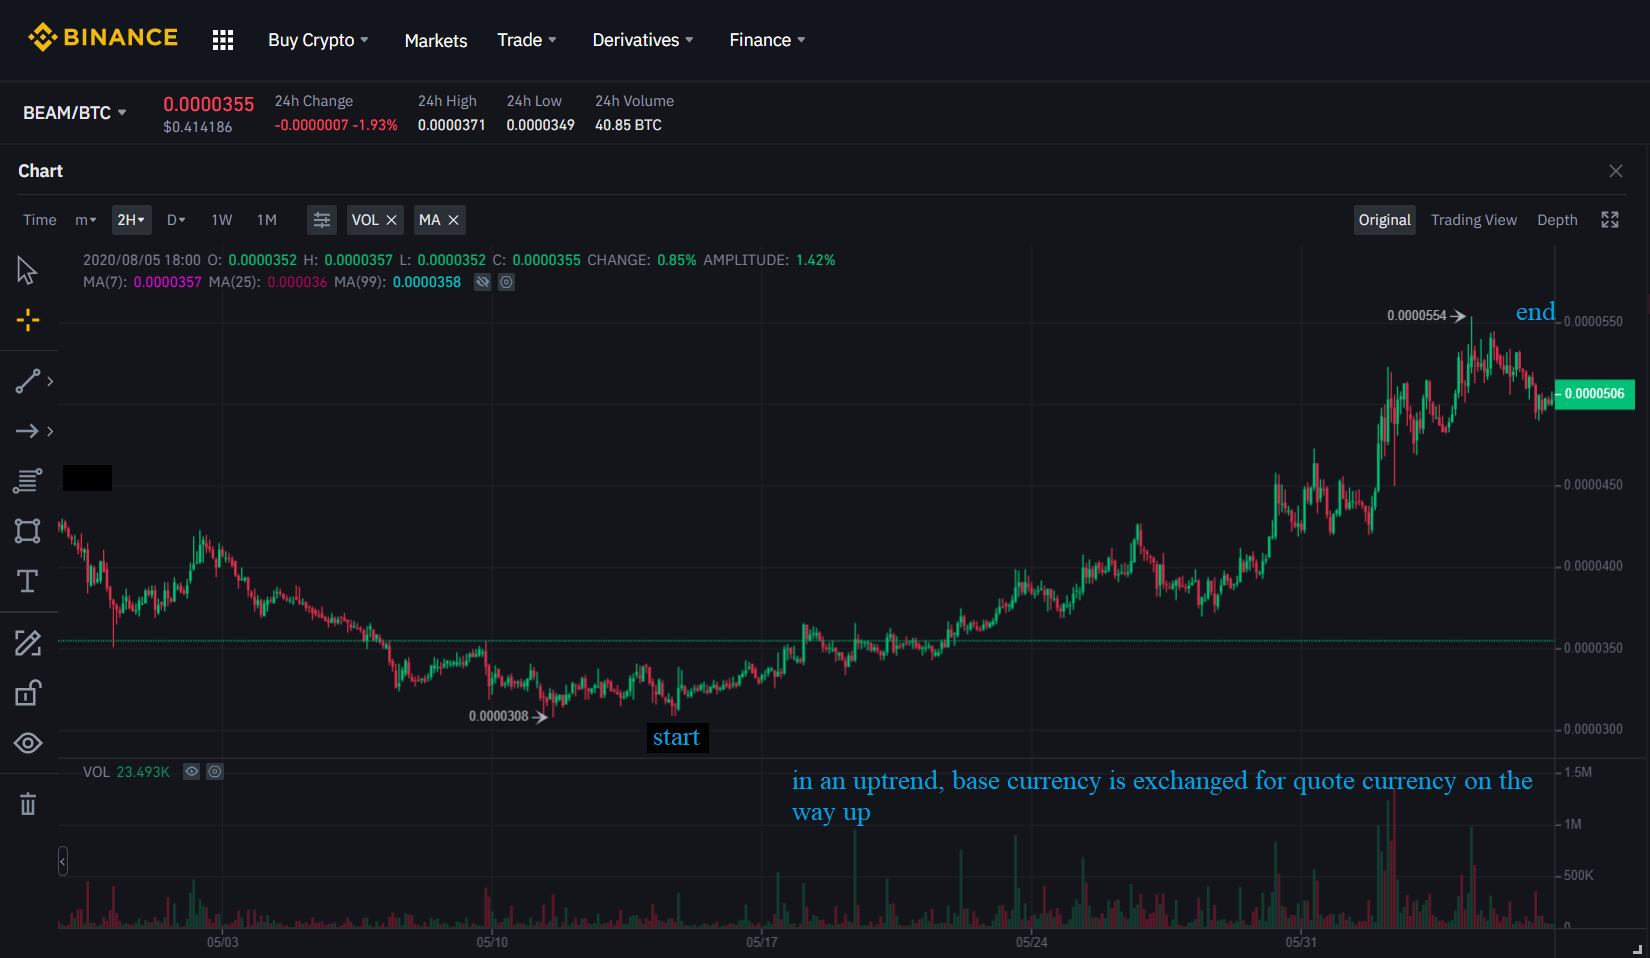
Task: Click the 1M volume axis label
Action: point(1573,824)
